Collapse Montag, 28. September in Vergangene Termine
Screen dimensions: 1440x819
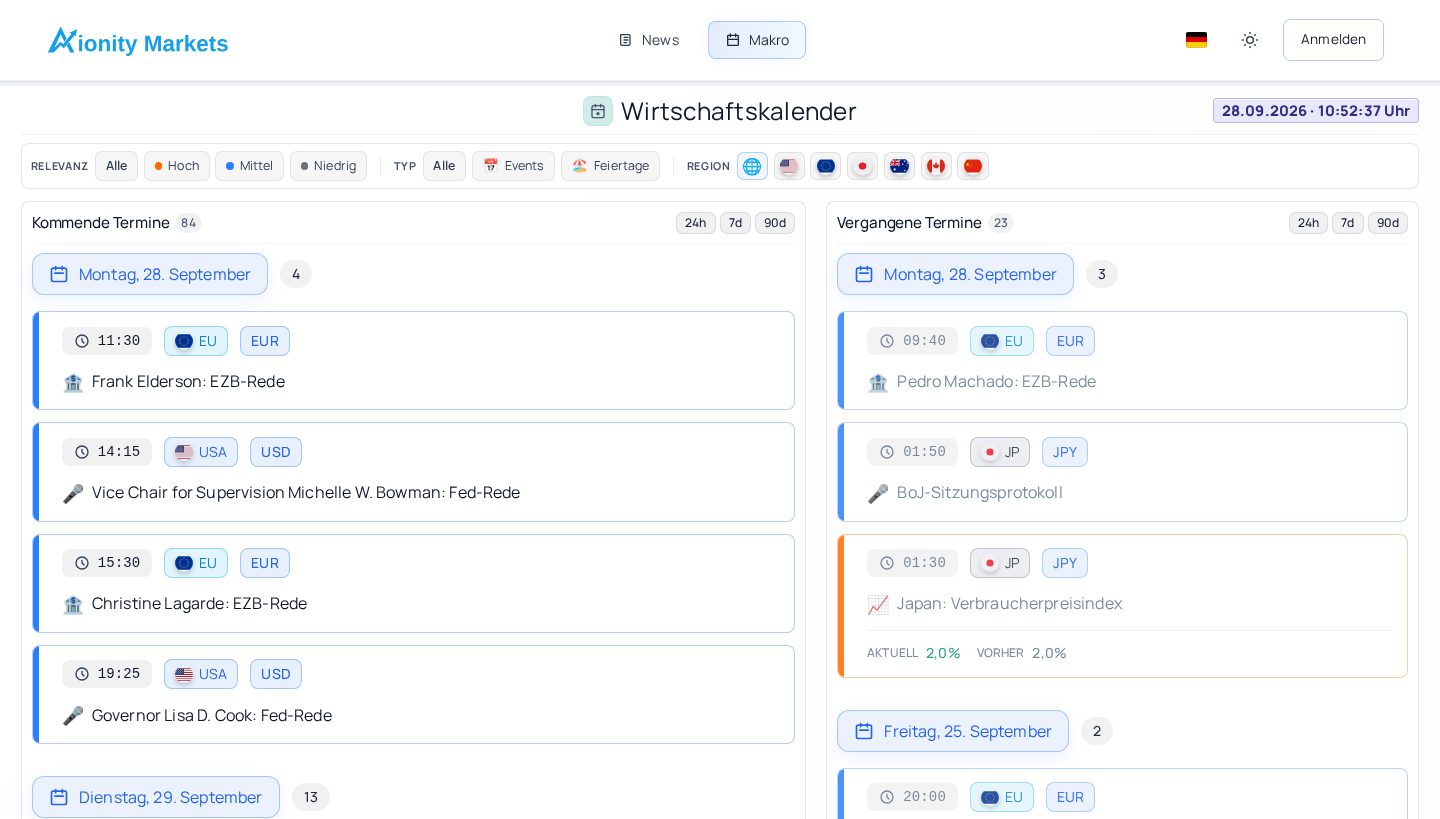click(x=955, y=274)
